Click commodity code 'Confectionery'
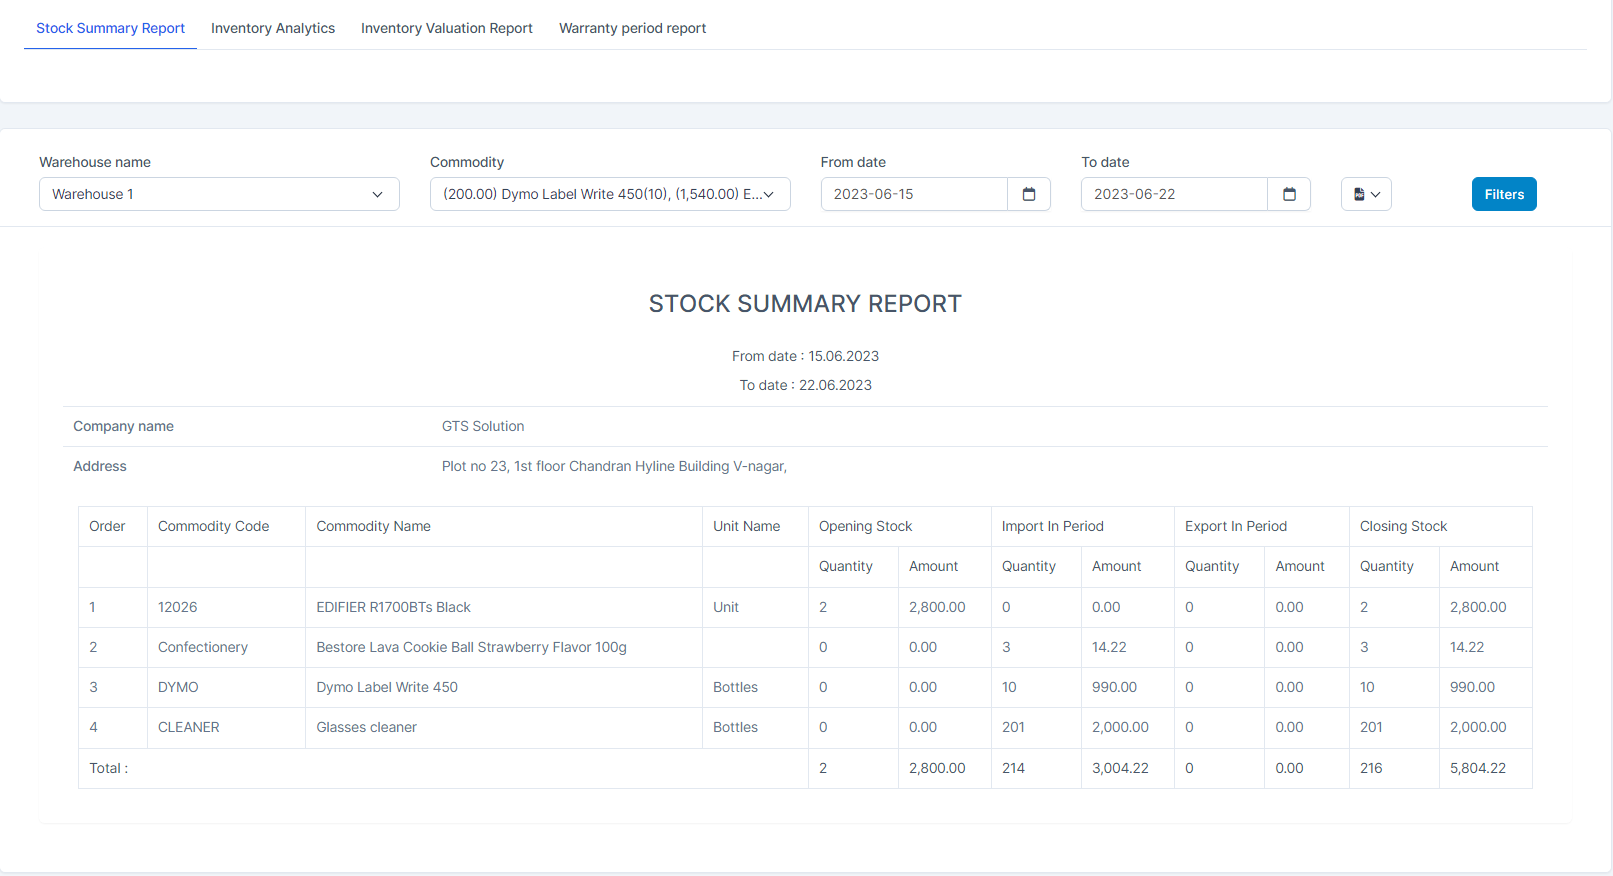 pos(203,647)
